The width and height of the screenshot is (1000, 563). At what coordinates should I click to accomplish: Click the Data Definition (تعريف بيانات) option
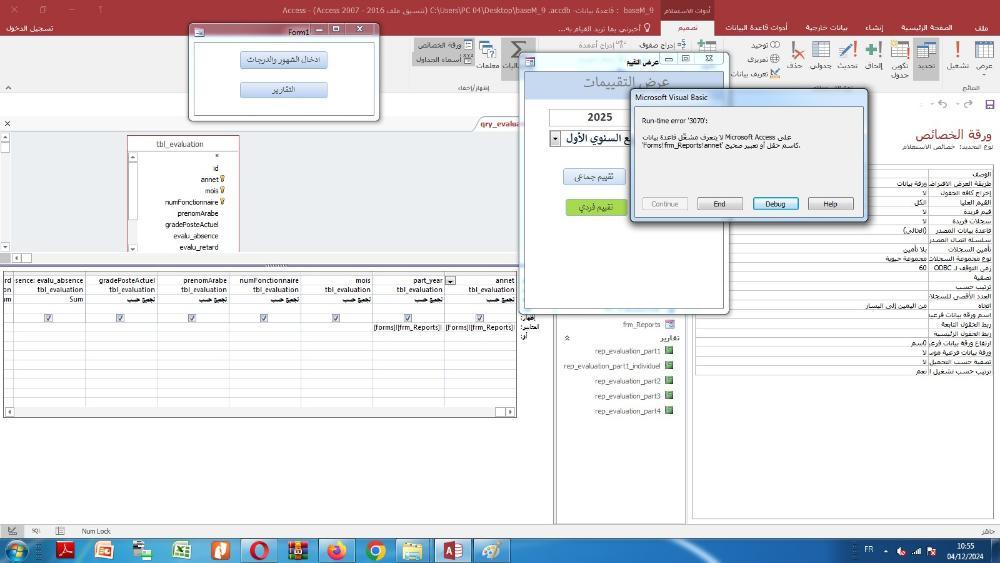click(756, 73)
